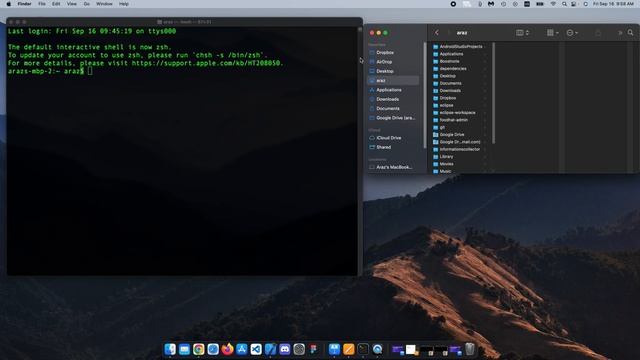640x360 pixels.
Task: Click the Terminal command prompt cursor
Action: coord(90,71)
